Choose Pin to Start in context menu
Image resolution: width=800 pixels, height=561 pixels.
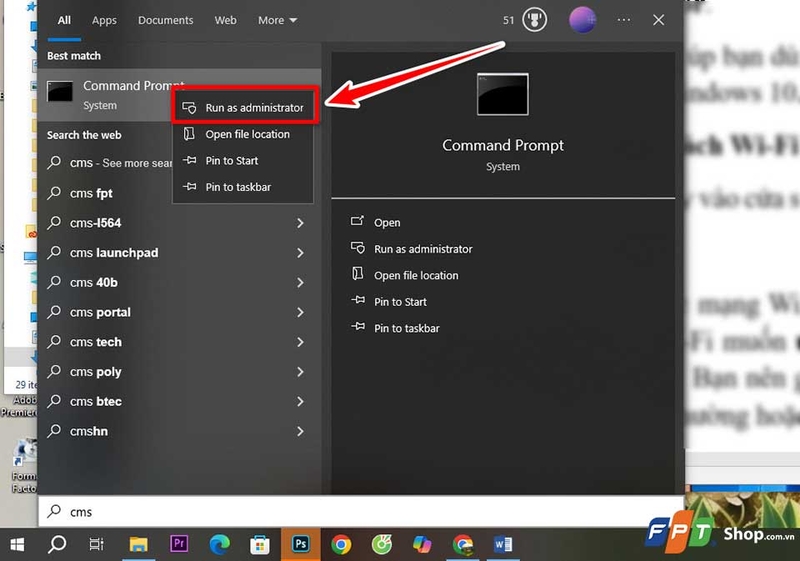pyautogui.click(x=243, y=161)
